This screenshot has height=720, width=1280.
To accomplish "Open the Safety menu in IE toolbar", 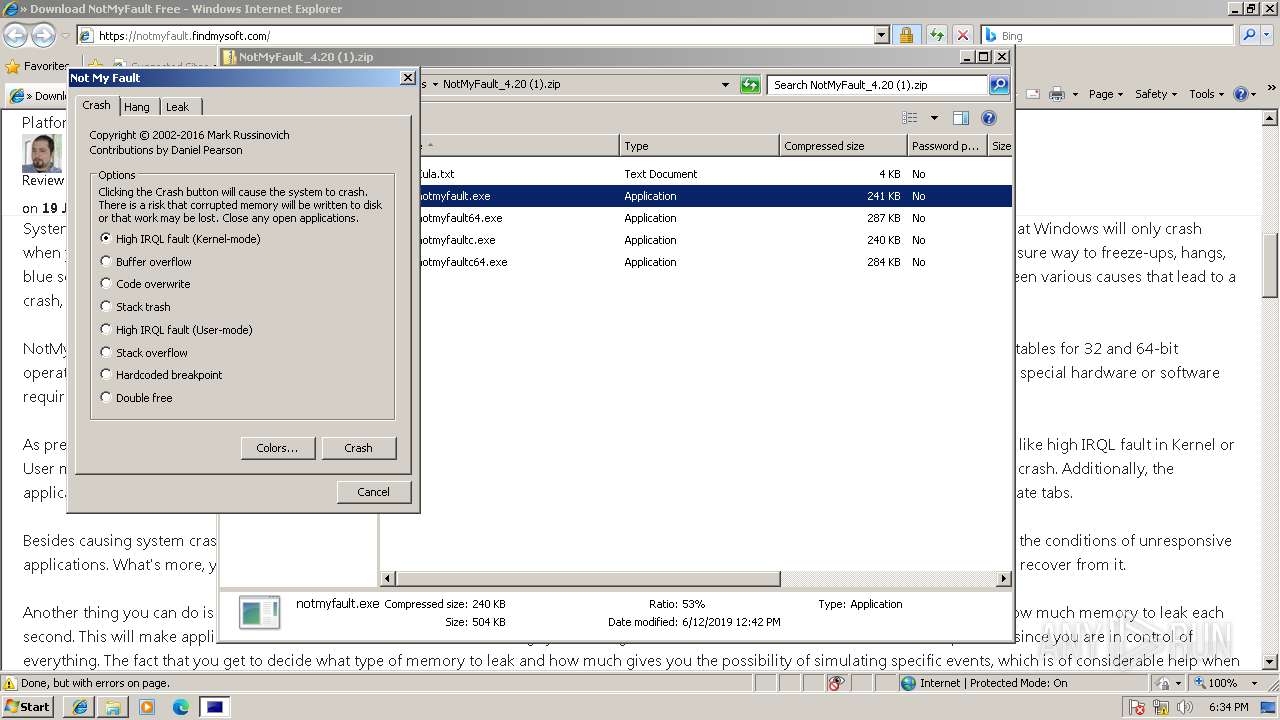I will [x=1156, y=94].
